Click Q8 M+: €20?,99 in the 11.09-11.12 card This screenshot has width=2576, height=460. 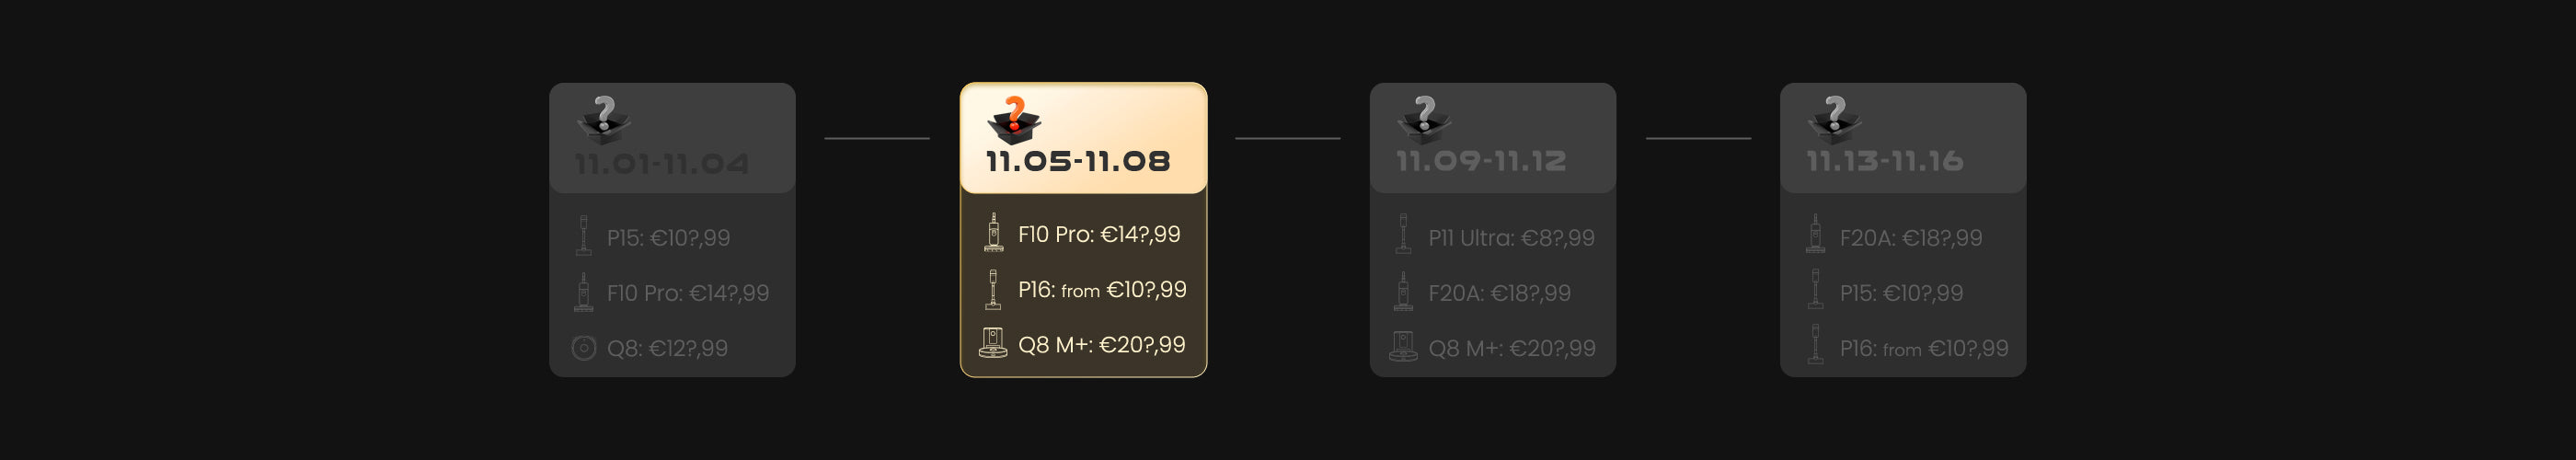click(1511, 348)
